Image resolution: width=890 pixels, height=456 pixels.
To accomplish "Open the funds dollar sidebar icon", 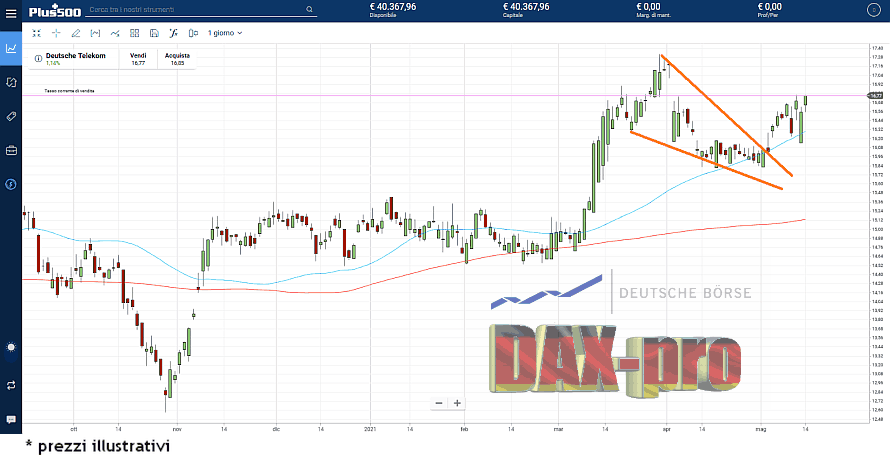I will (11, 184).
